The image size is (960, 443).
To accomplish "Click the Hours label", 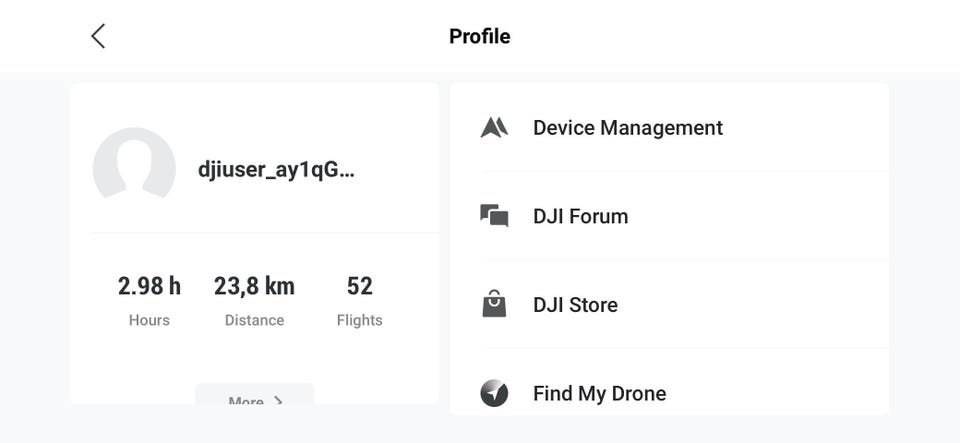I will pos(149,320).
